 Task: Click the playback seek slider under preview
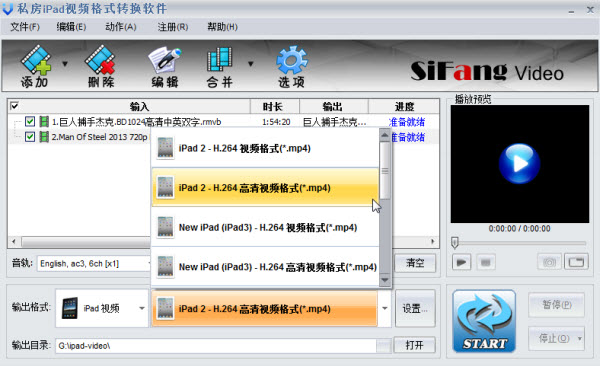coord(519,243)
